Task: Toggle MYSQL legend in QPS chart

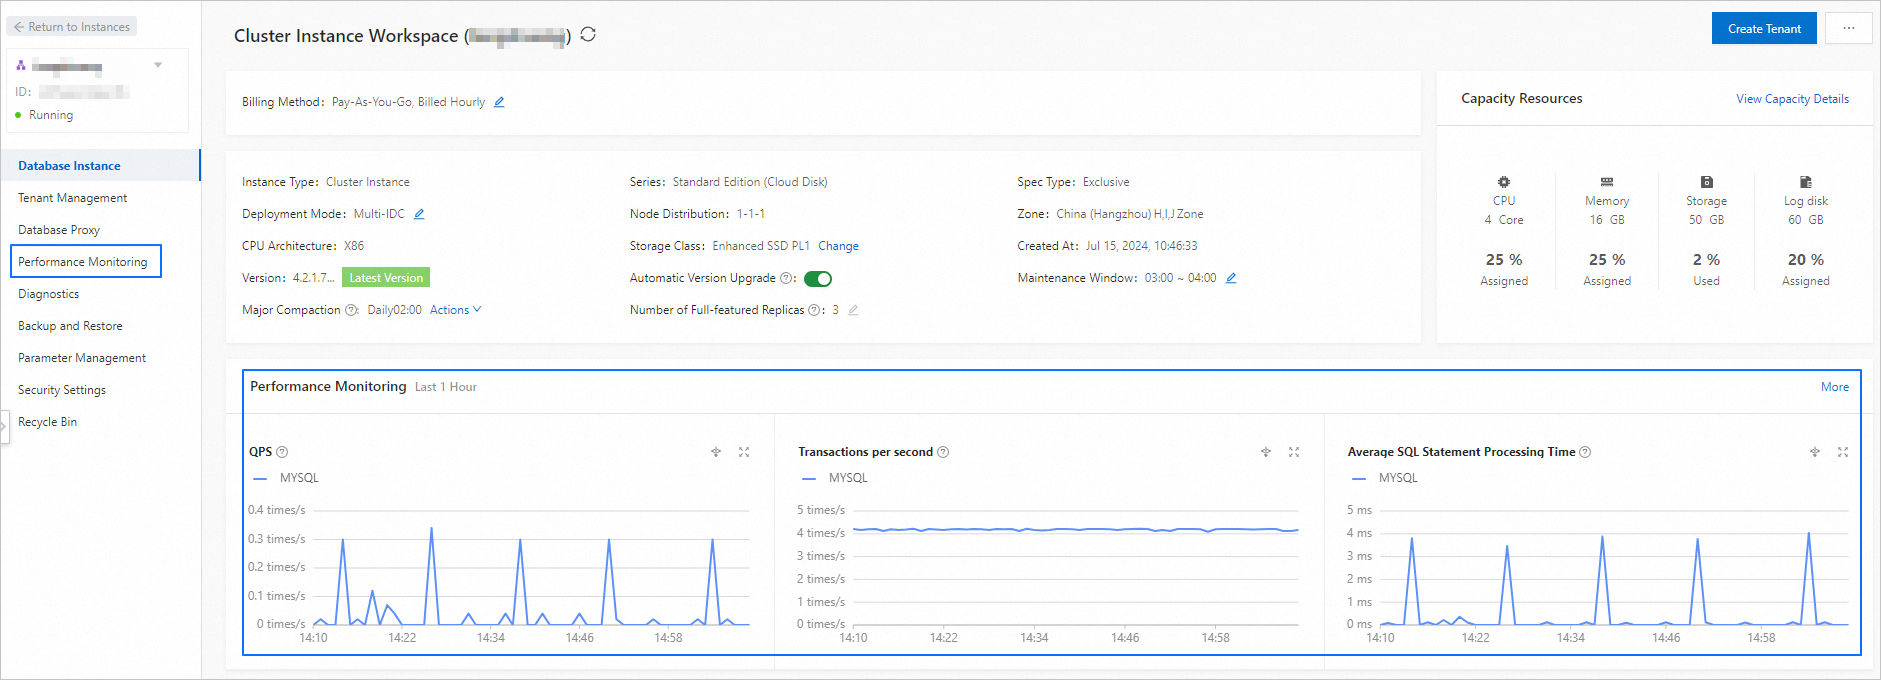Action: point(287,478)
